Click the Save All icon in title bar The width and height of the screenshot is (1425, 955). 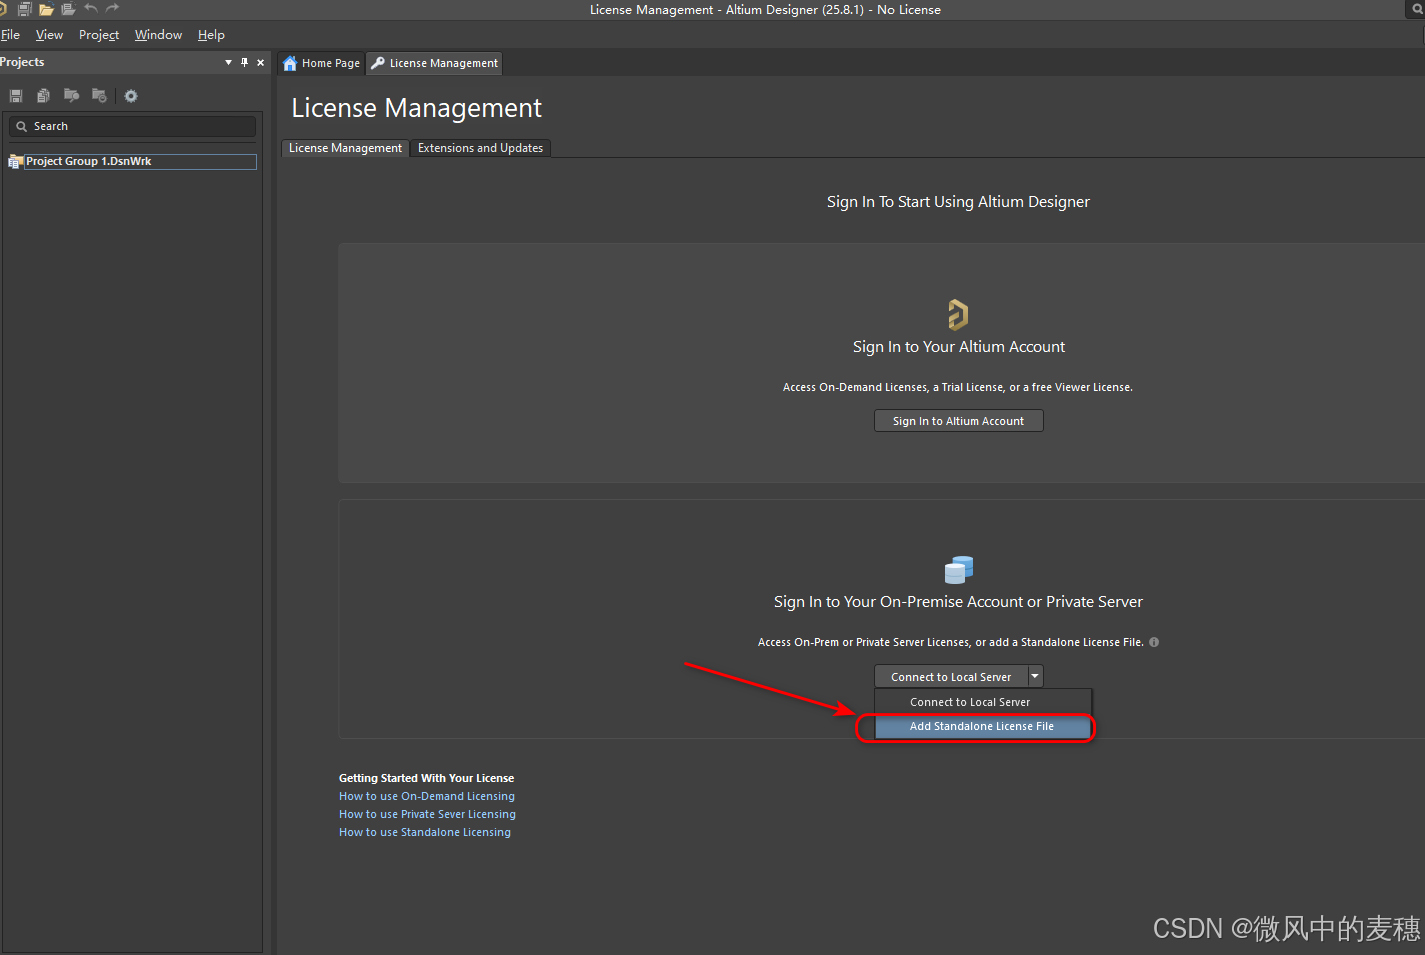click(25, 9)
